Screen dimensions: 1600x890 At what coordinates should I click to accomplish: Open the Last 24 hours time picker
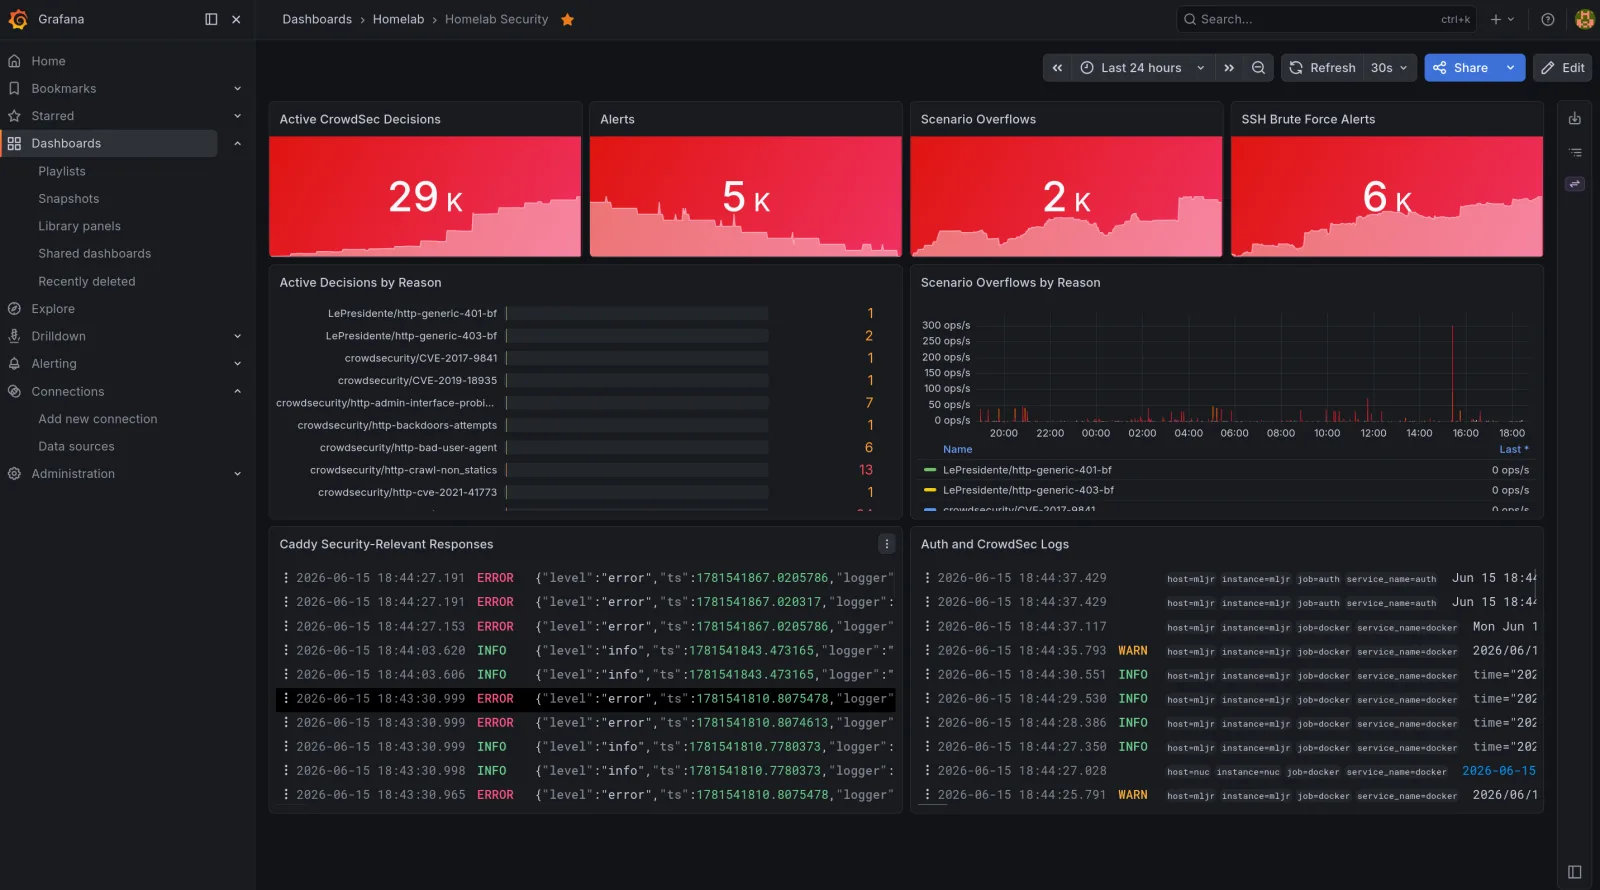coord(1142,68)
